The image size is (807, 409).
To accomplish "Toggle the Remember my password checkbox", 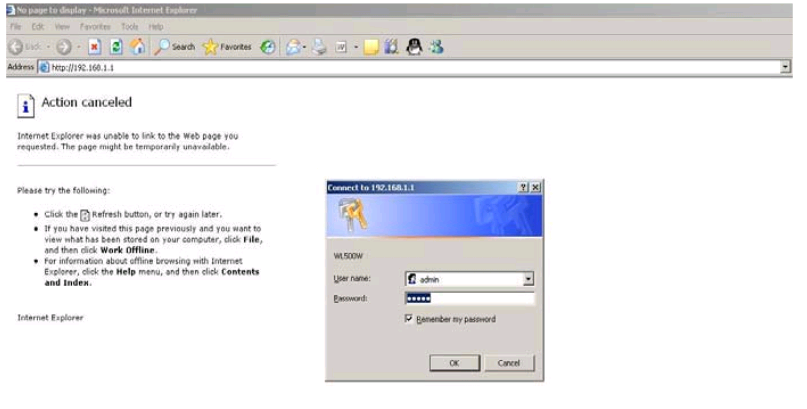I will (408, 319).
